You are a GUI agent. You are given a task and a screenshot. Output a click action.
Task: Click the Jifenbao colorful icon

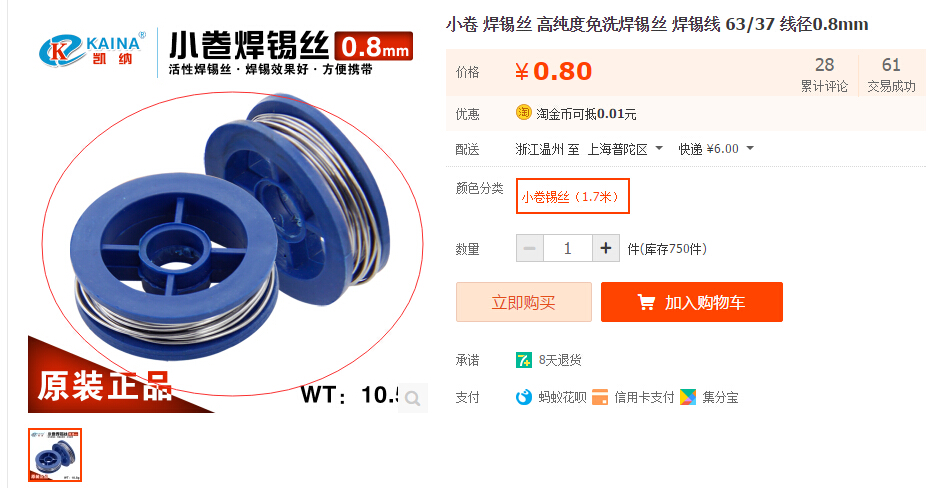pos(688,397)
